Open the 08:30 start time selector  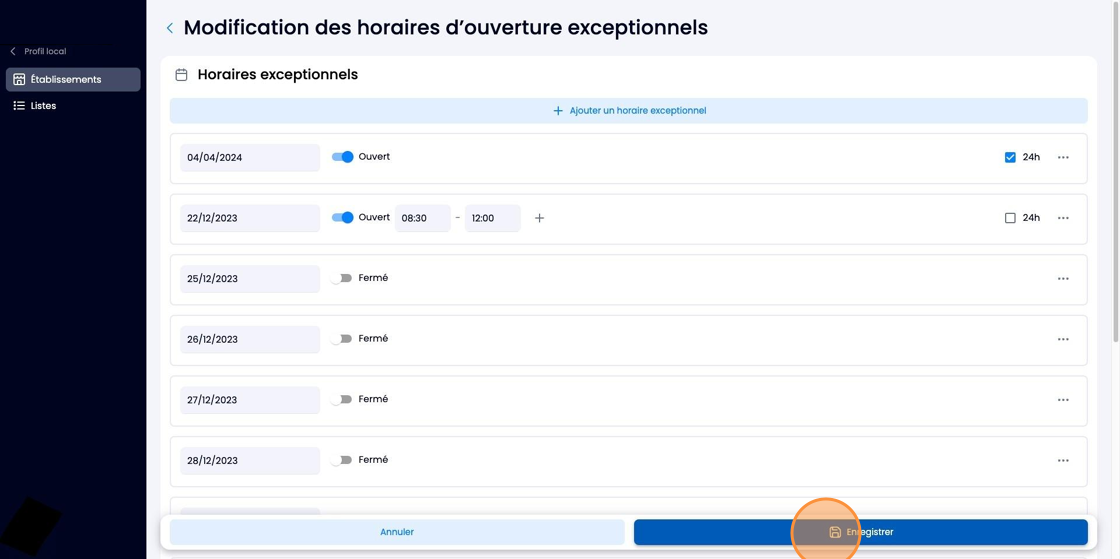pos(423,218)
